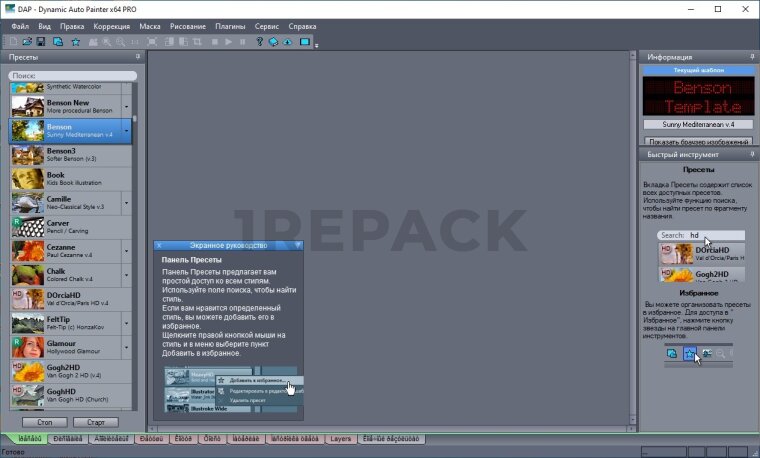760x458 pixels.
Task: Click the New file icon in toolbar
Action: 15,42
